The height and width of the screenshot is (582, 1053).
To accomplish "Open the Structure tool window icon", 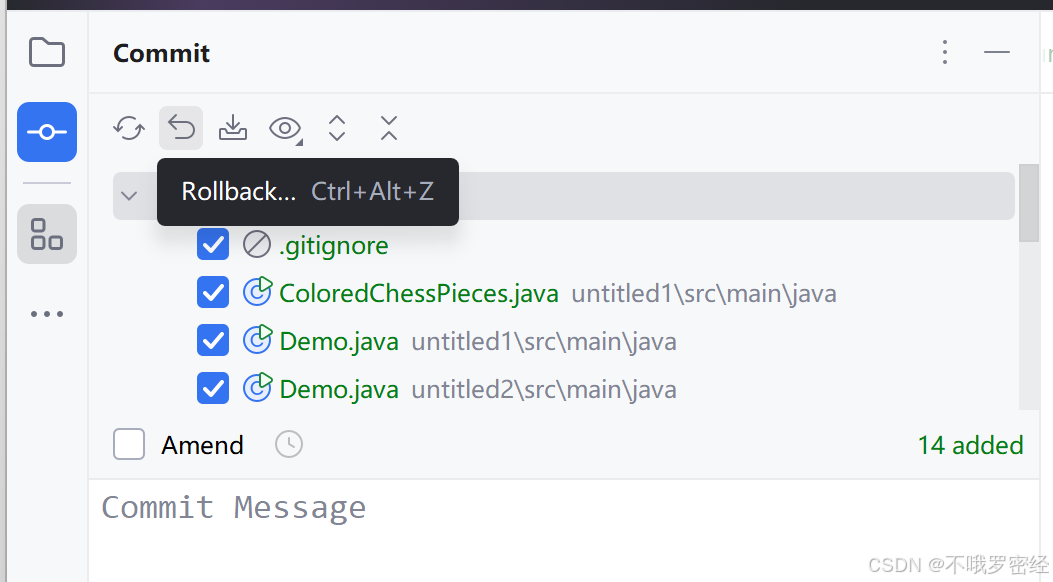I will pyautogui.click(x=47, y=234).
